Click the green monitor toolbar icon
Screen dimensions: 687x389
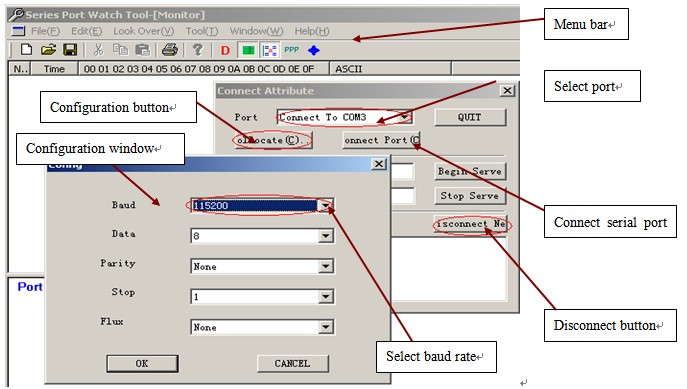coord(248,50)
